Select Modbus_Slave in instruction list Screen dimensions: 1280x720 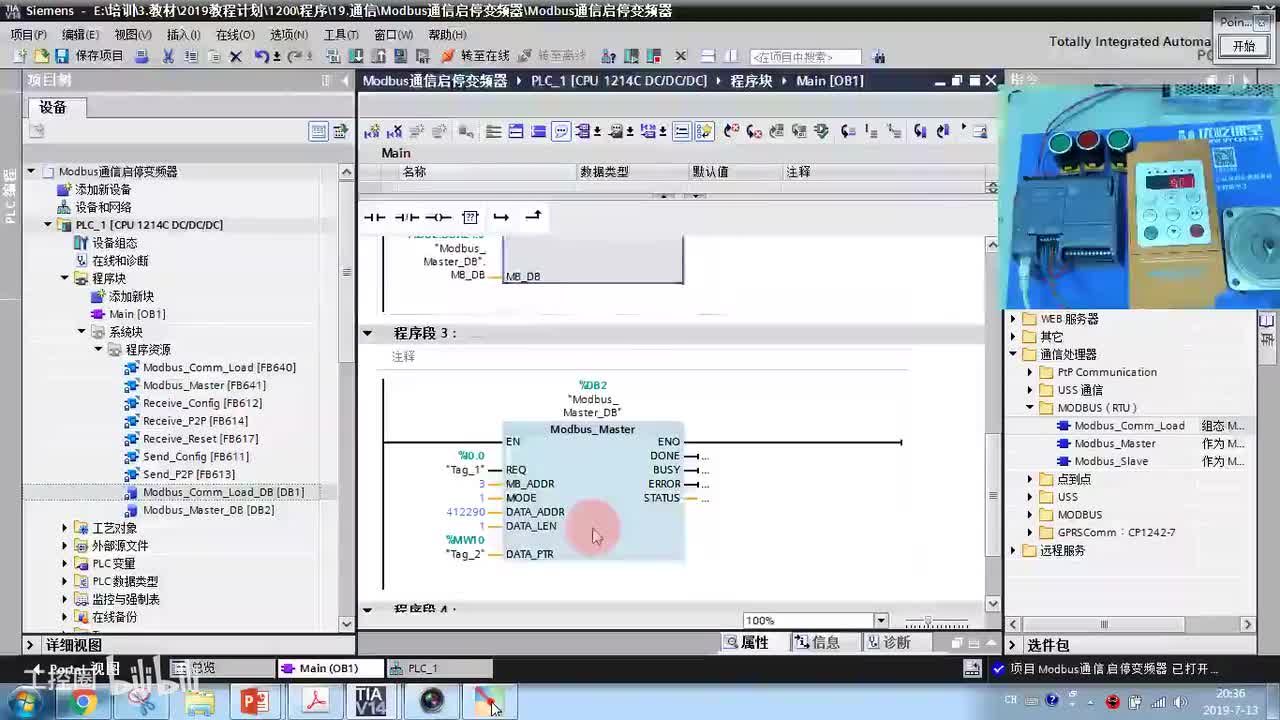click(x=1111, y=461)
